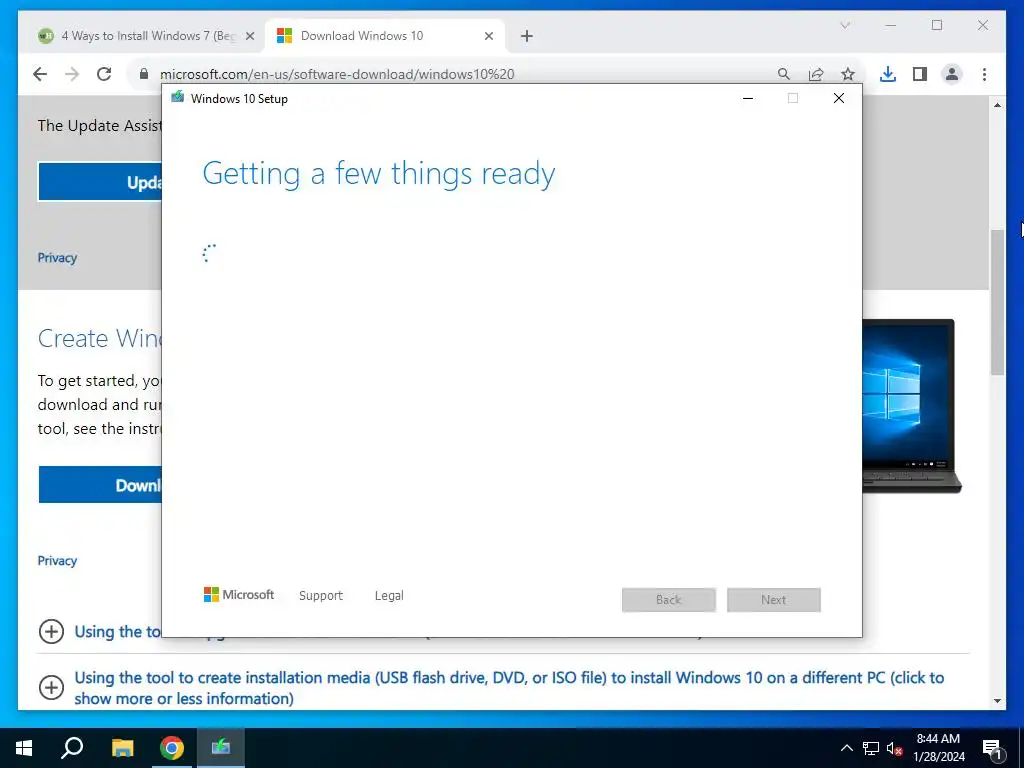Open the Windows Start menu
This screenshot has height=768, width=1024.
point(24,748)
